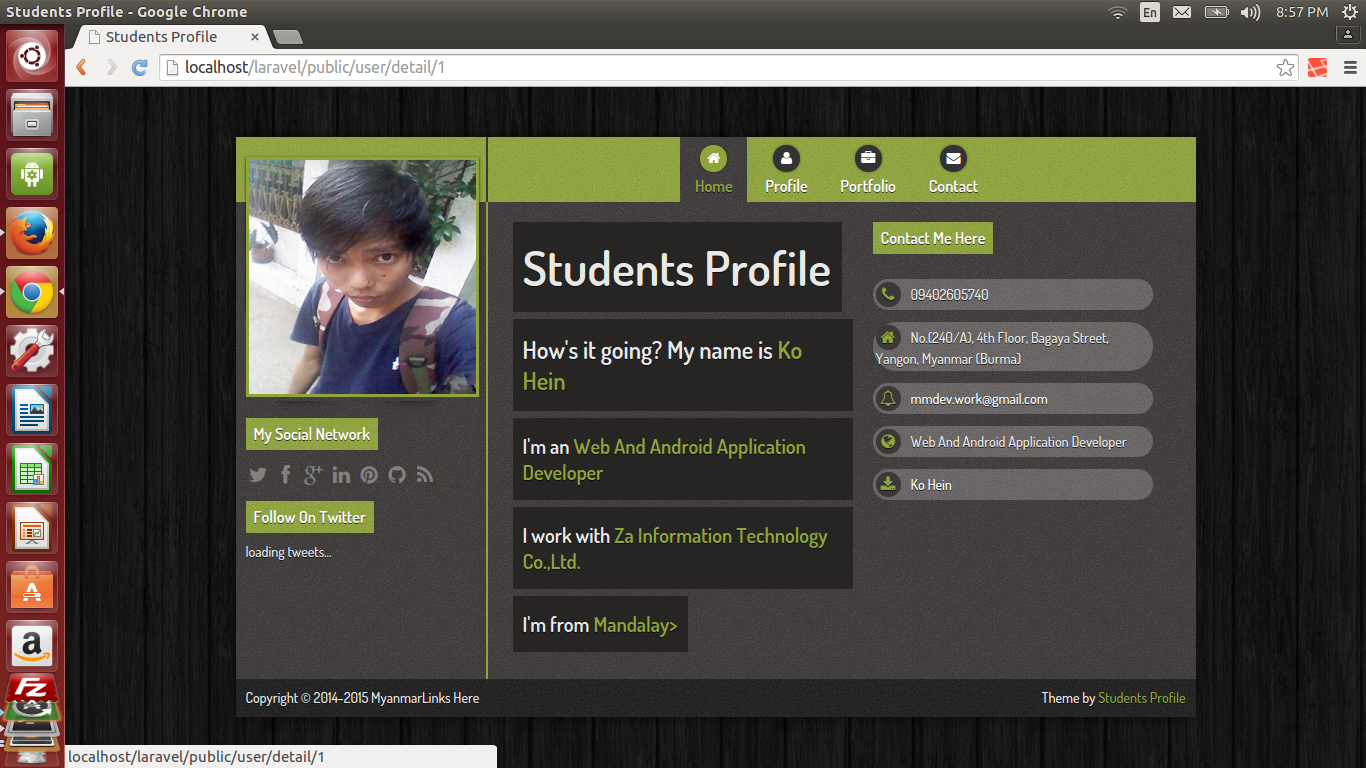Image resolution: width=1366 pixels, height=768 pixels.
Task: Open Firefox from the launcher dock
Action: (31, 232)
